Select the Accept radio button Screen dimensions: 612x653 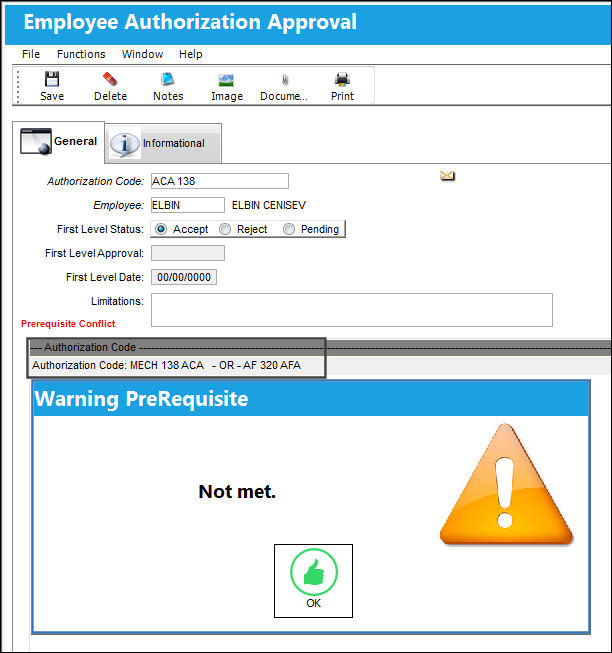pos(161,229)
